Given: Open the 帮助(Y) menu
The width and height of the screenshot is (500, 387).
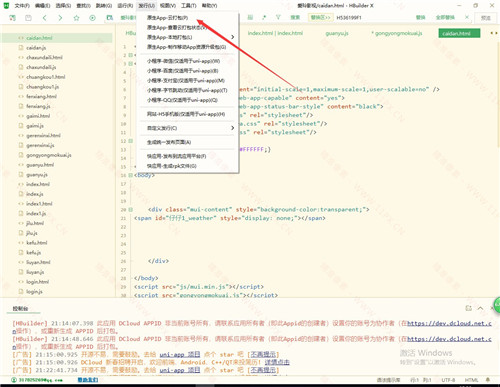Looking at the screenshot, I should [209, 6].
